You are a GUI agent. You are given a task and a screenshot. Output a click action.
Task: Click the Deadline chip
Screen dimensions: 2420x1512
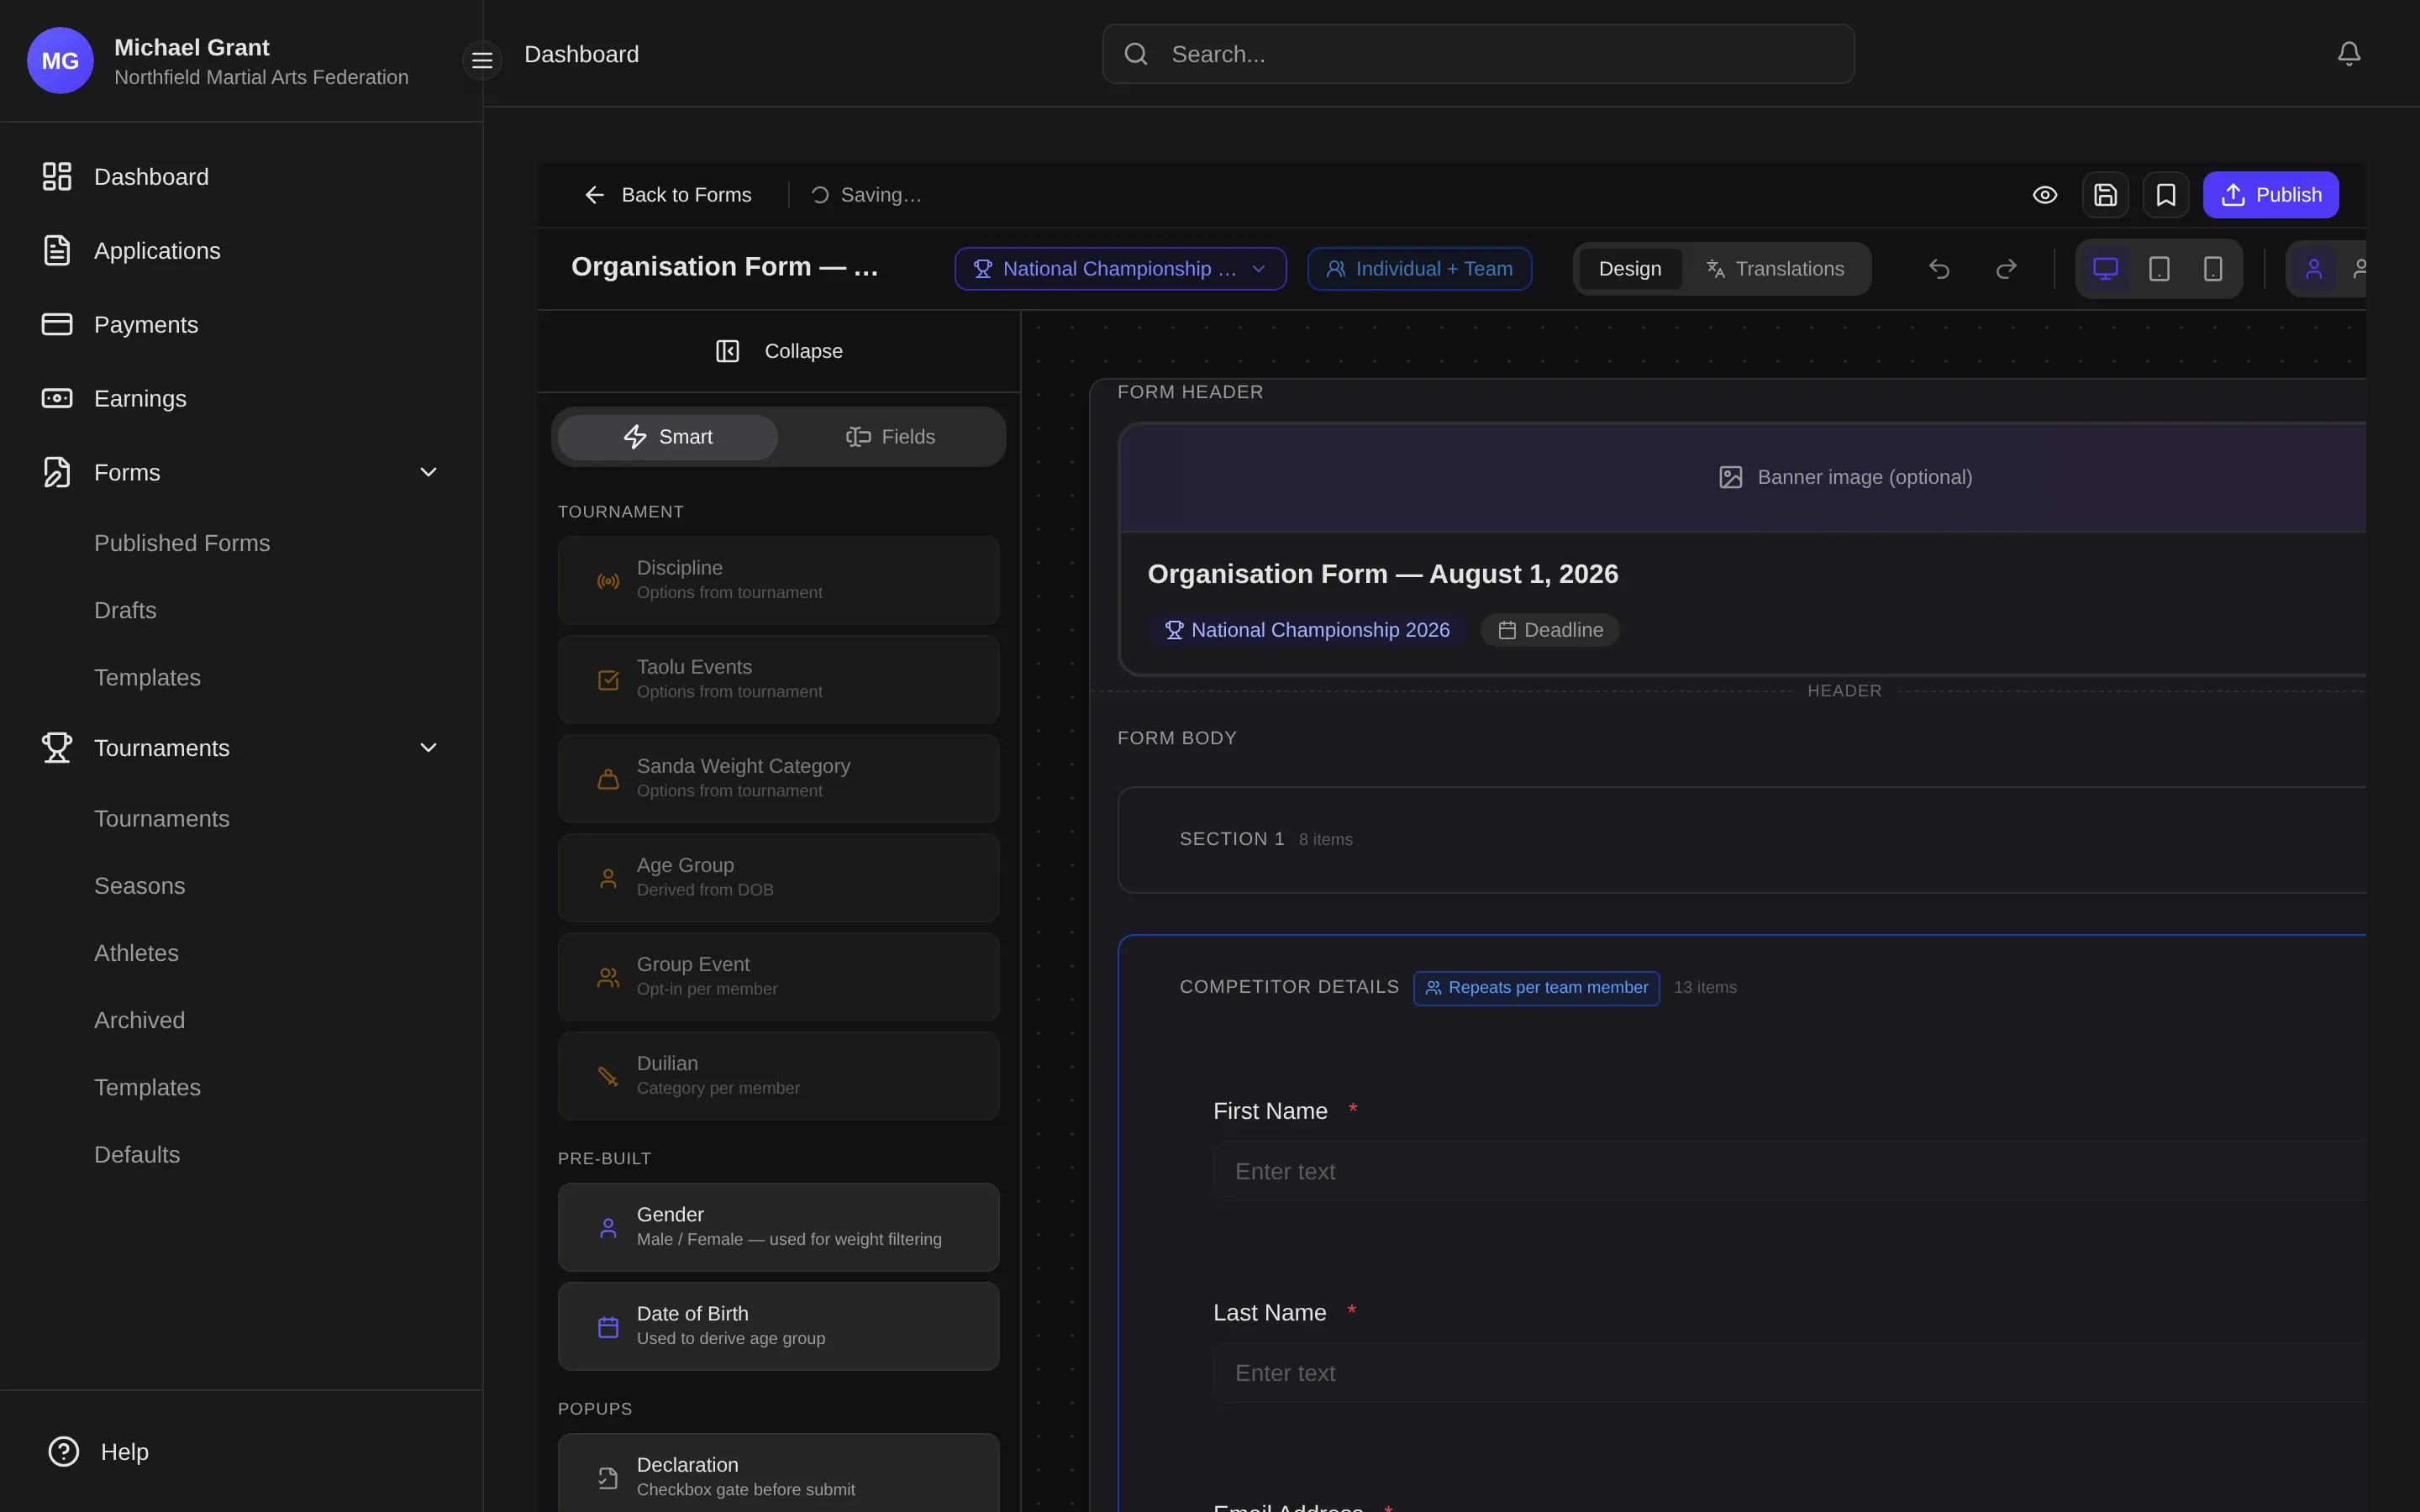click(x=1550, y=630)
